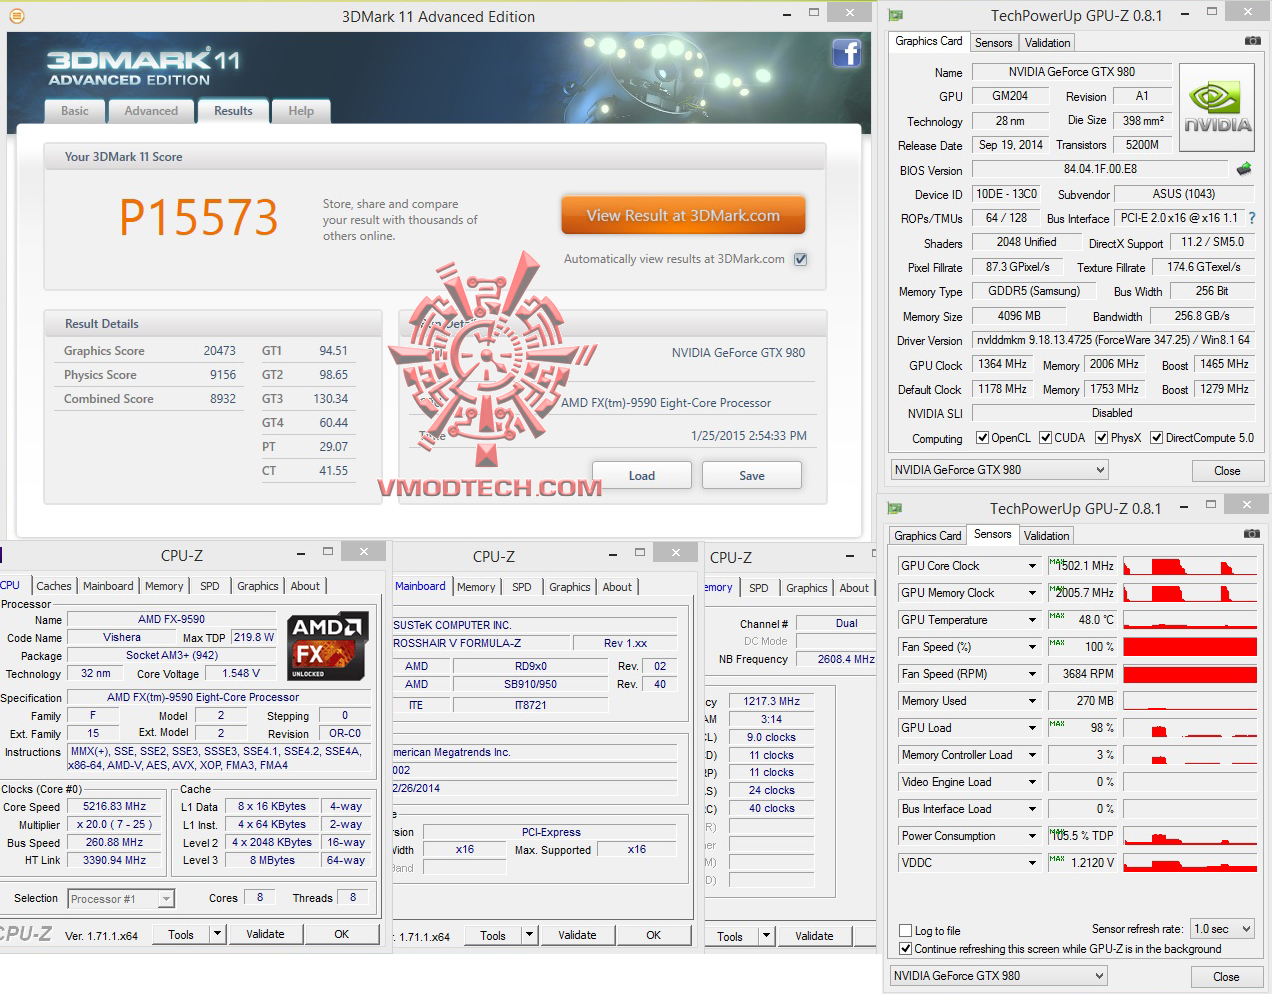Click GPU-Z title bar icon in top window
Screen dimensions: 1272x994
[x=895, y=16]
